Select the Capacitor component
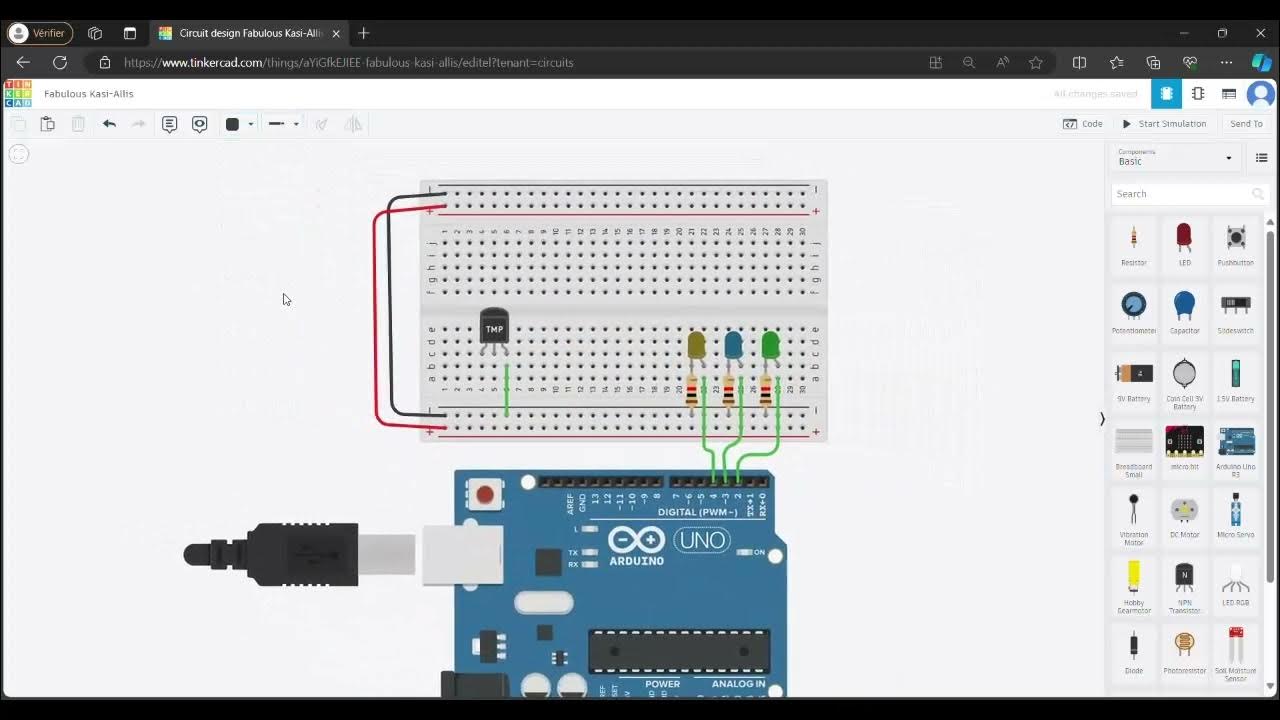The height and width of the screenshot is (720, 1280). 1184,311
